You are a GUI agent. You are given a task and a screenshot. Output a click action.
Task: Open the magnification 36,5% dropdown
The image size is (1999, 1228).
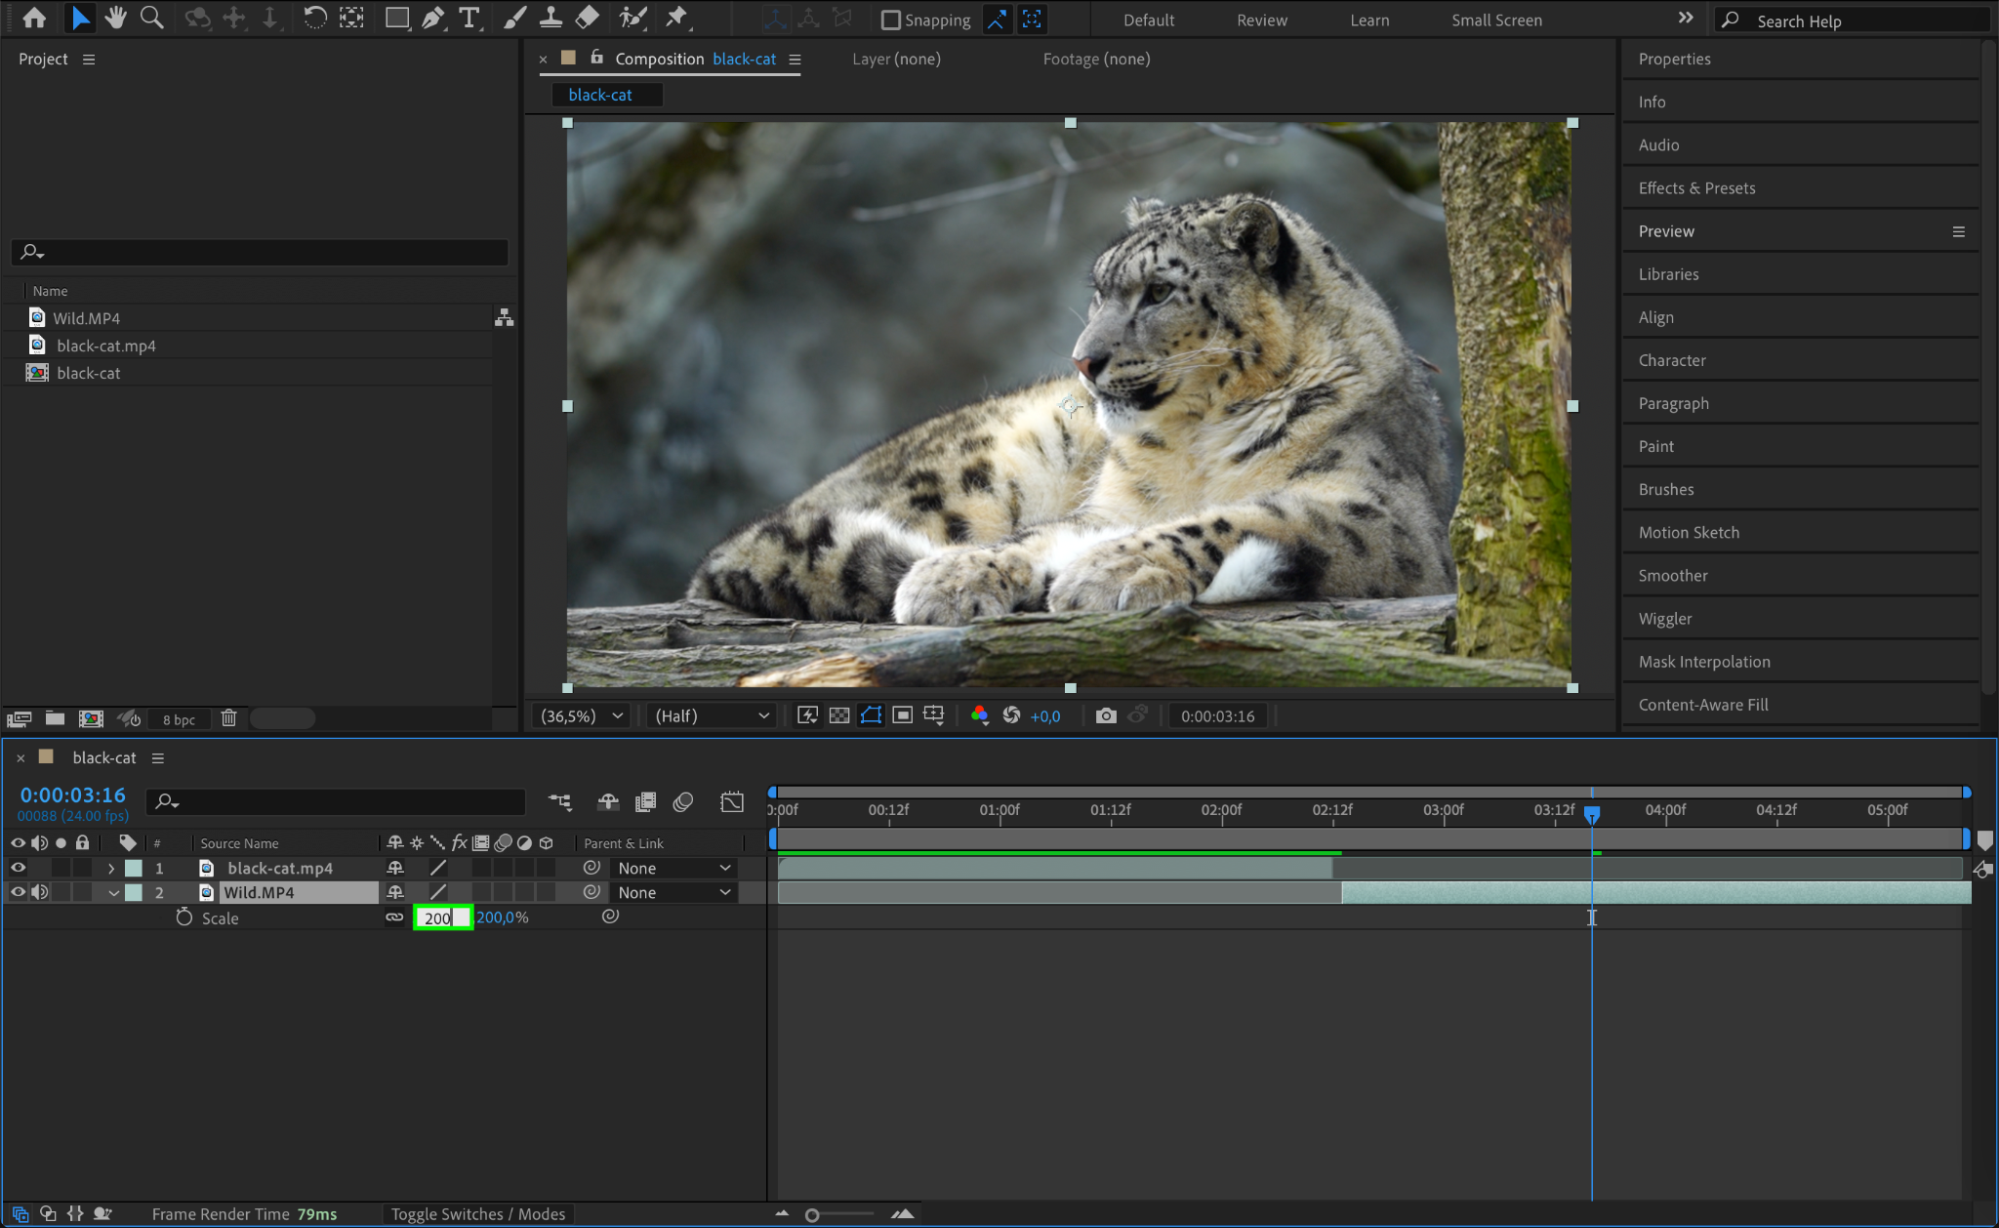coord(581,716)
